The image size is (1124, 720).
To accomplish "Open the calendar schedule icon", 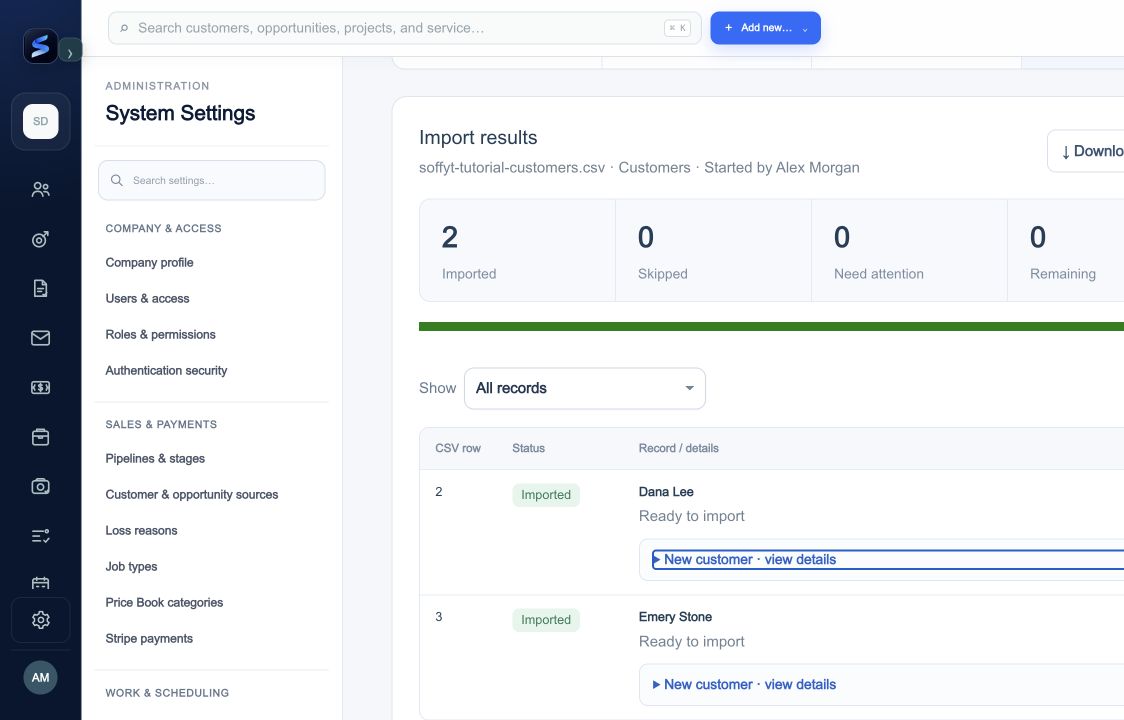I will (x=41, y=582).
